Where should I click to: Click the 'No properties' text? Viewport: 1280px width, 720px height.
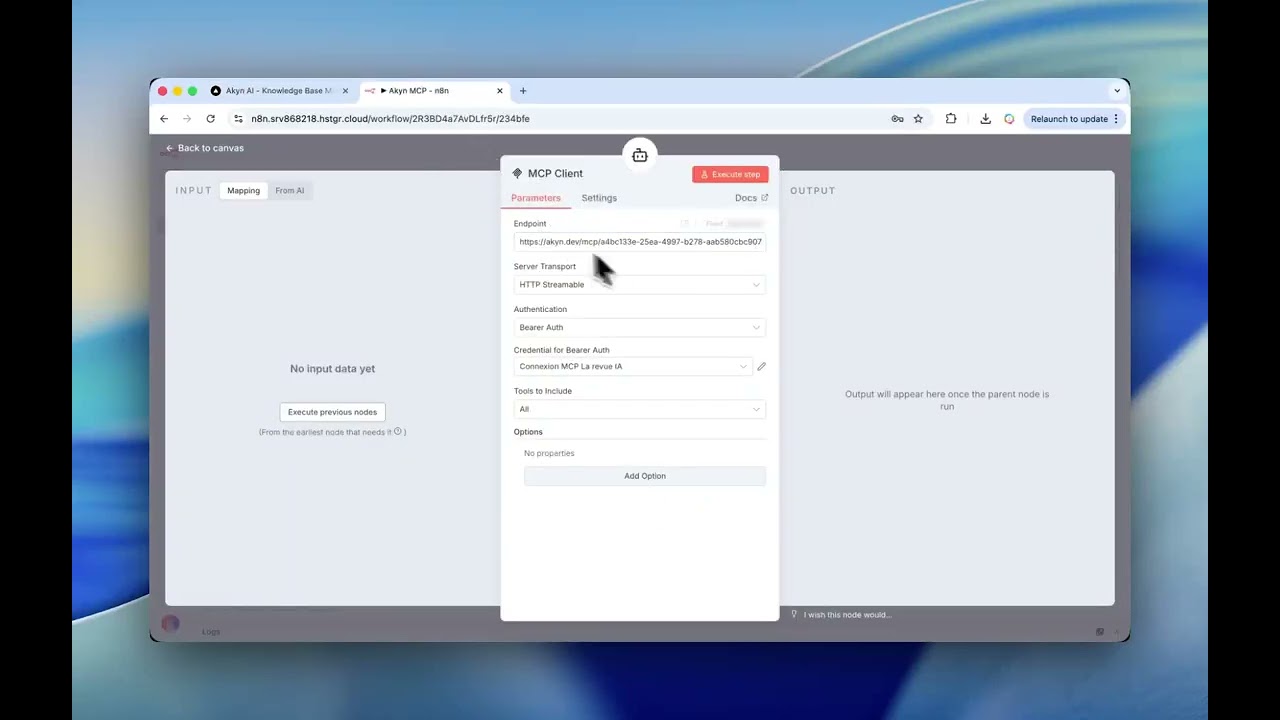click(549, 454)
